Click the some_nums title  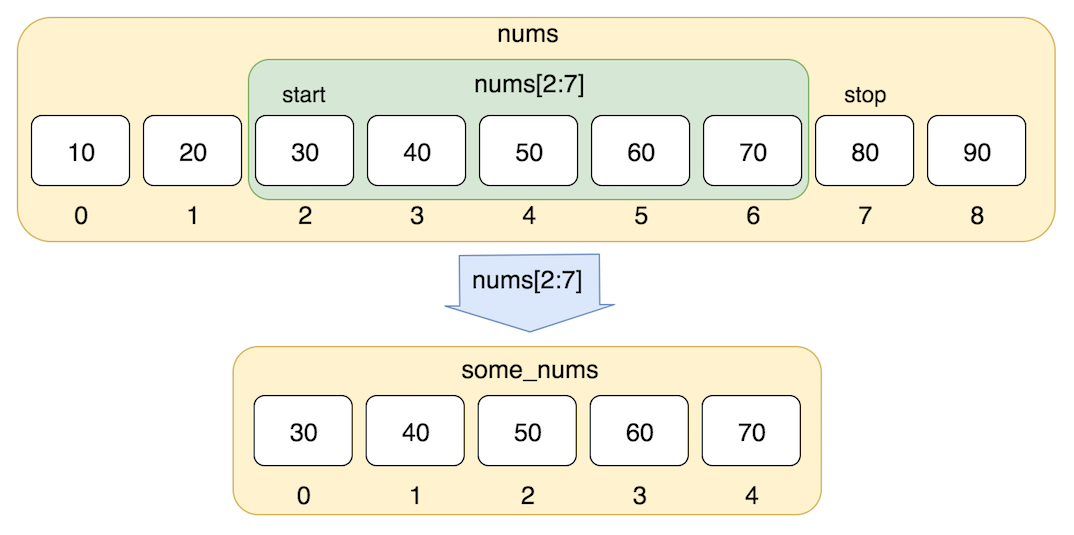(x=529, y=371)
